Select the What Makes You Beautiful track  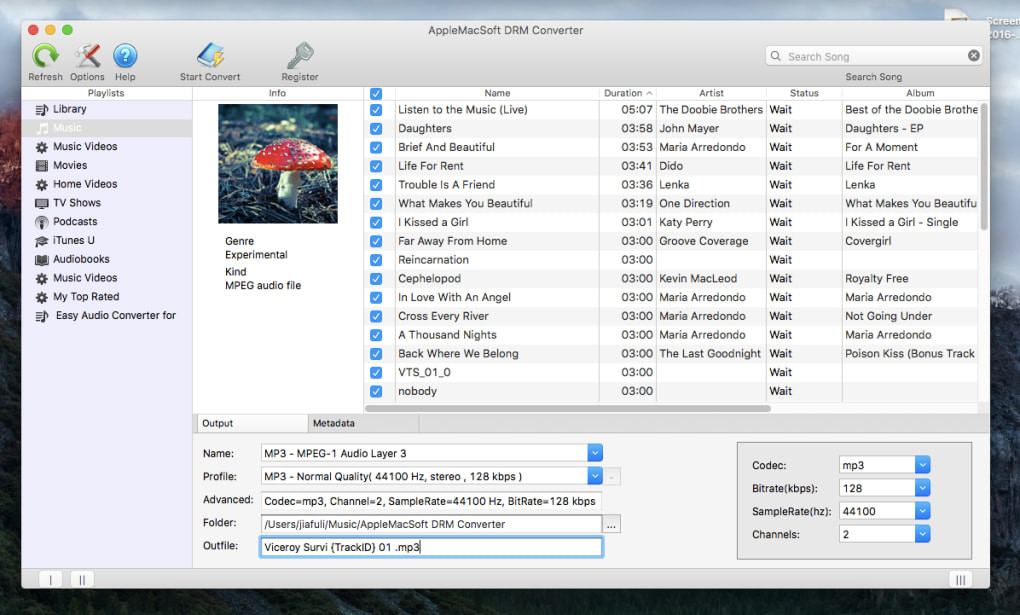pyautogui.click(x=465, y=204)
